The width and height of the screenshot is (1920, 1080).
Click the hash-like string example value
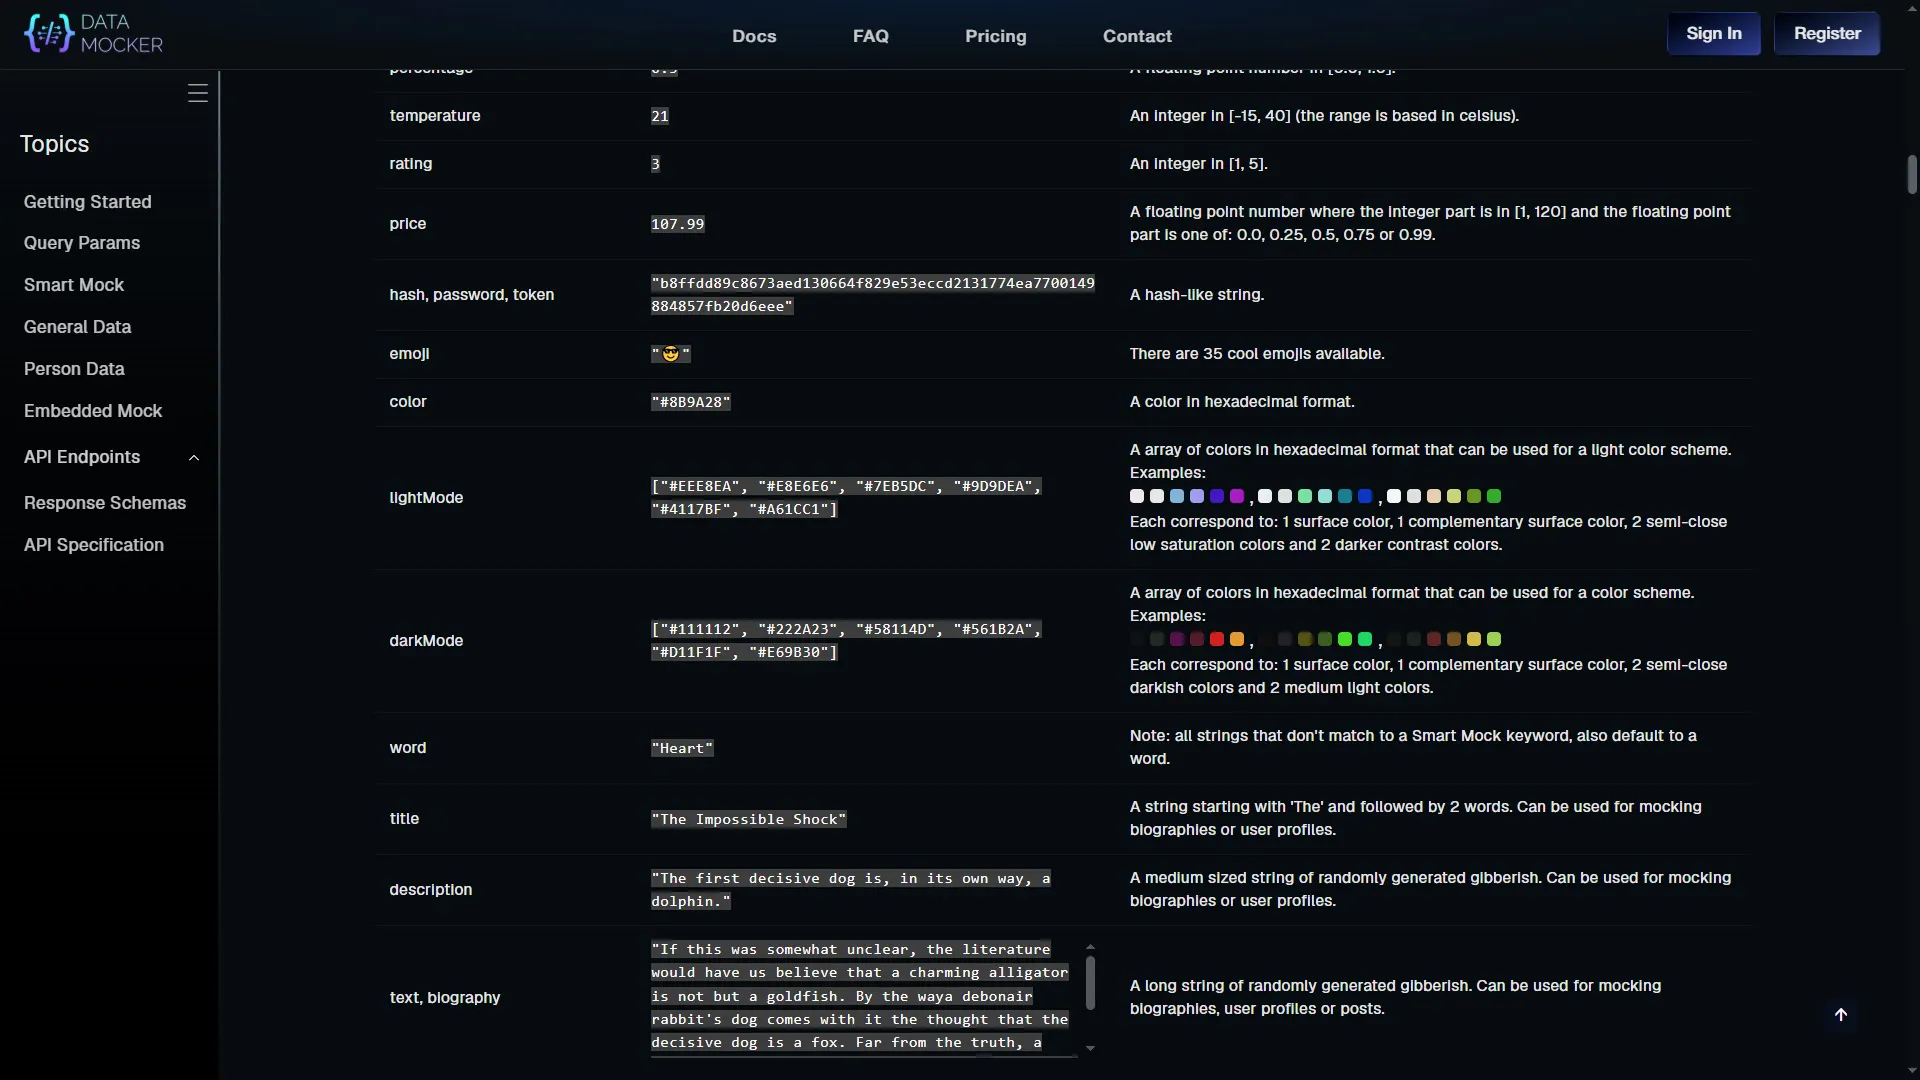pyautogui.click(x=873, y=295)
